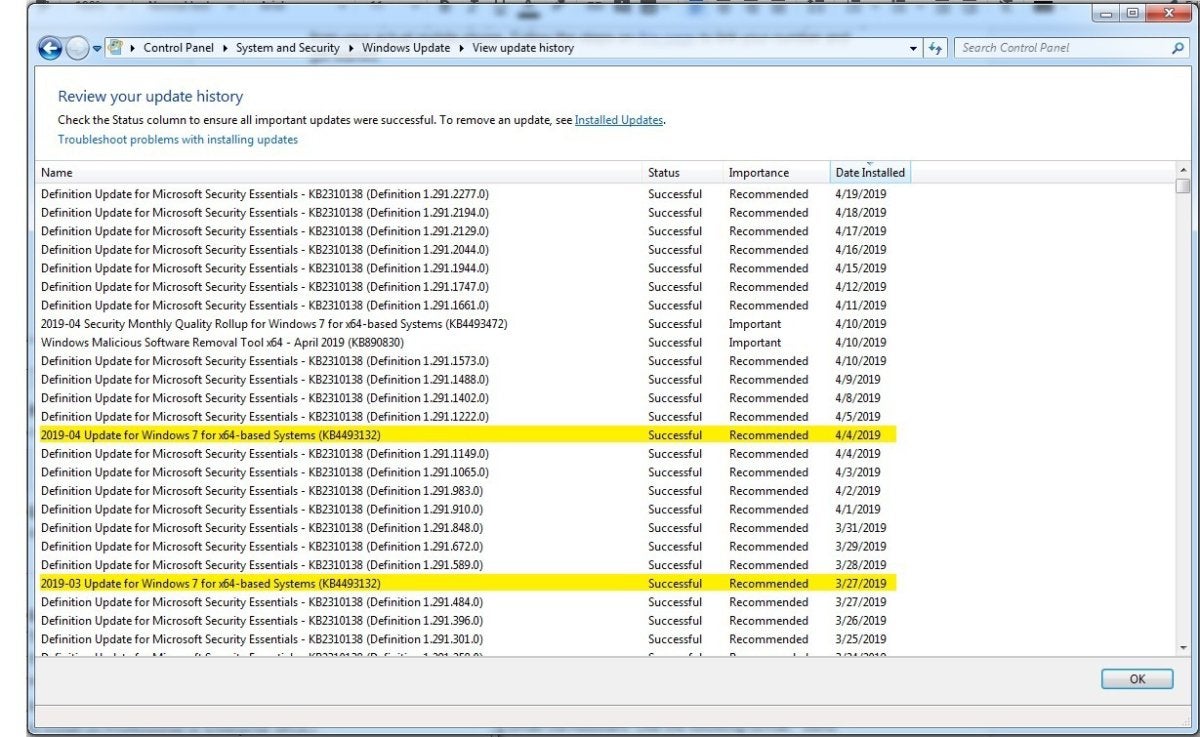Click the Forward navigation arrow button
1200x737 pixels.
coord(77,48)
